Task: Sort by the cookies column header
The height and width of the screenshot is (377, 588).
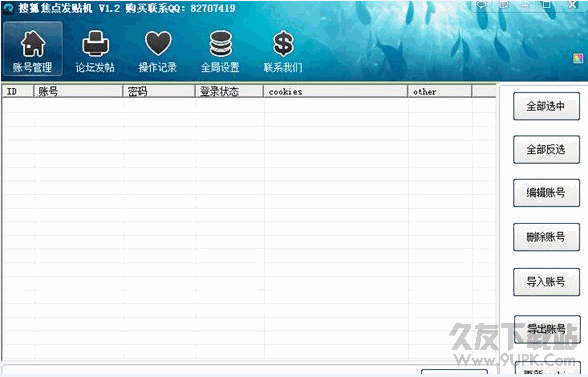Action: pyautogui.click(x=336, y=91)
